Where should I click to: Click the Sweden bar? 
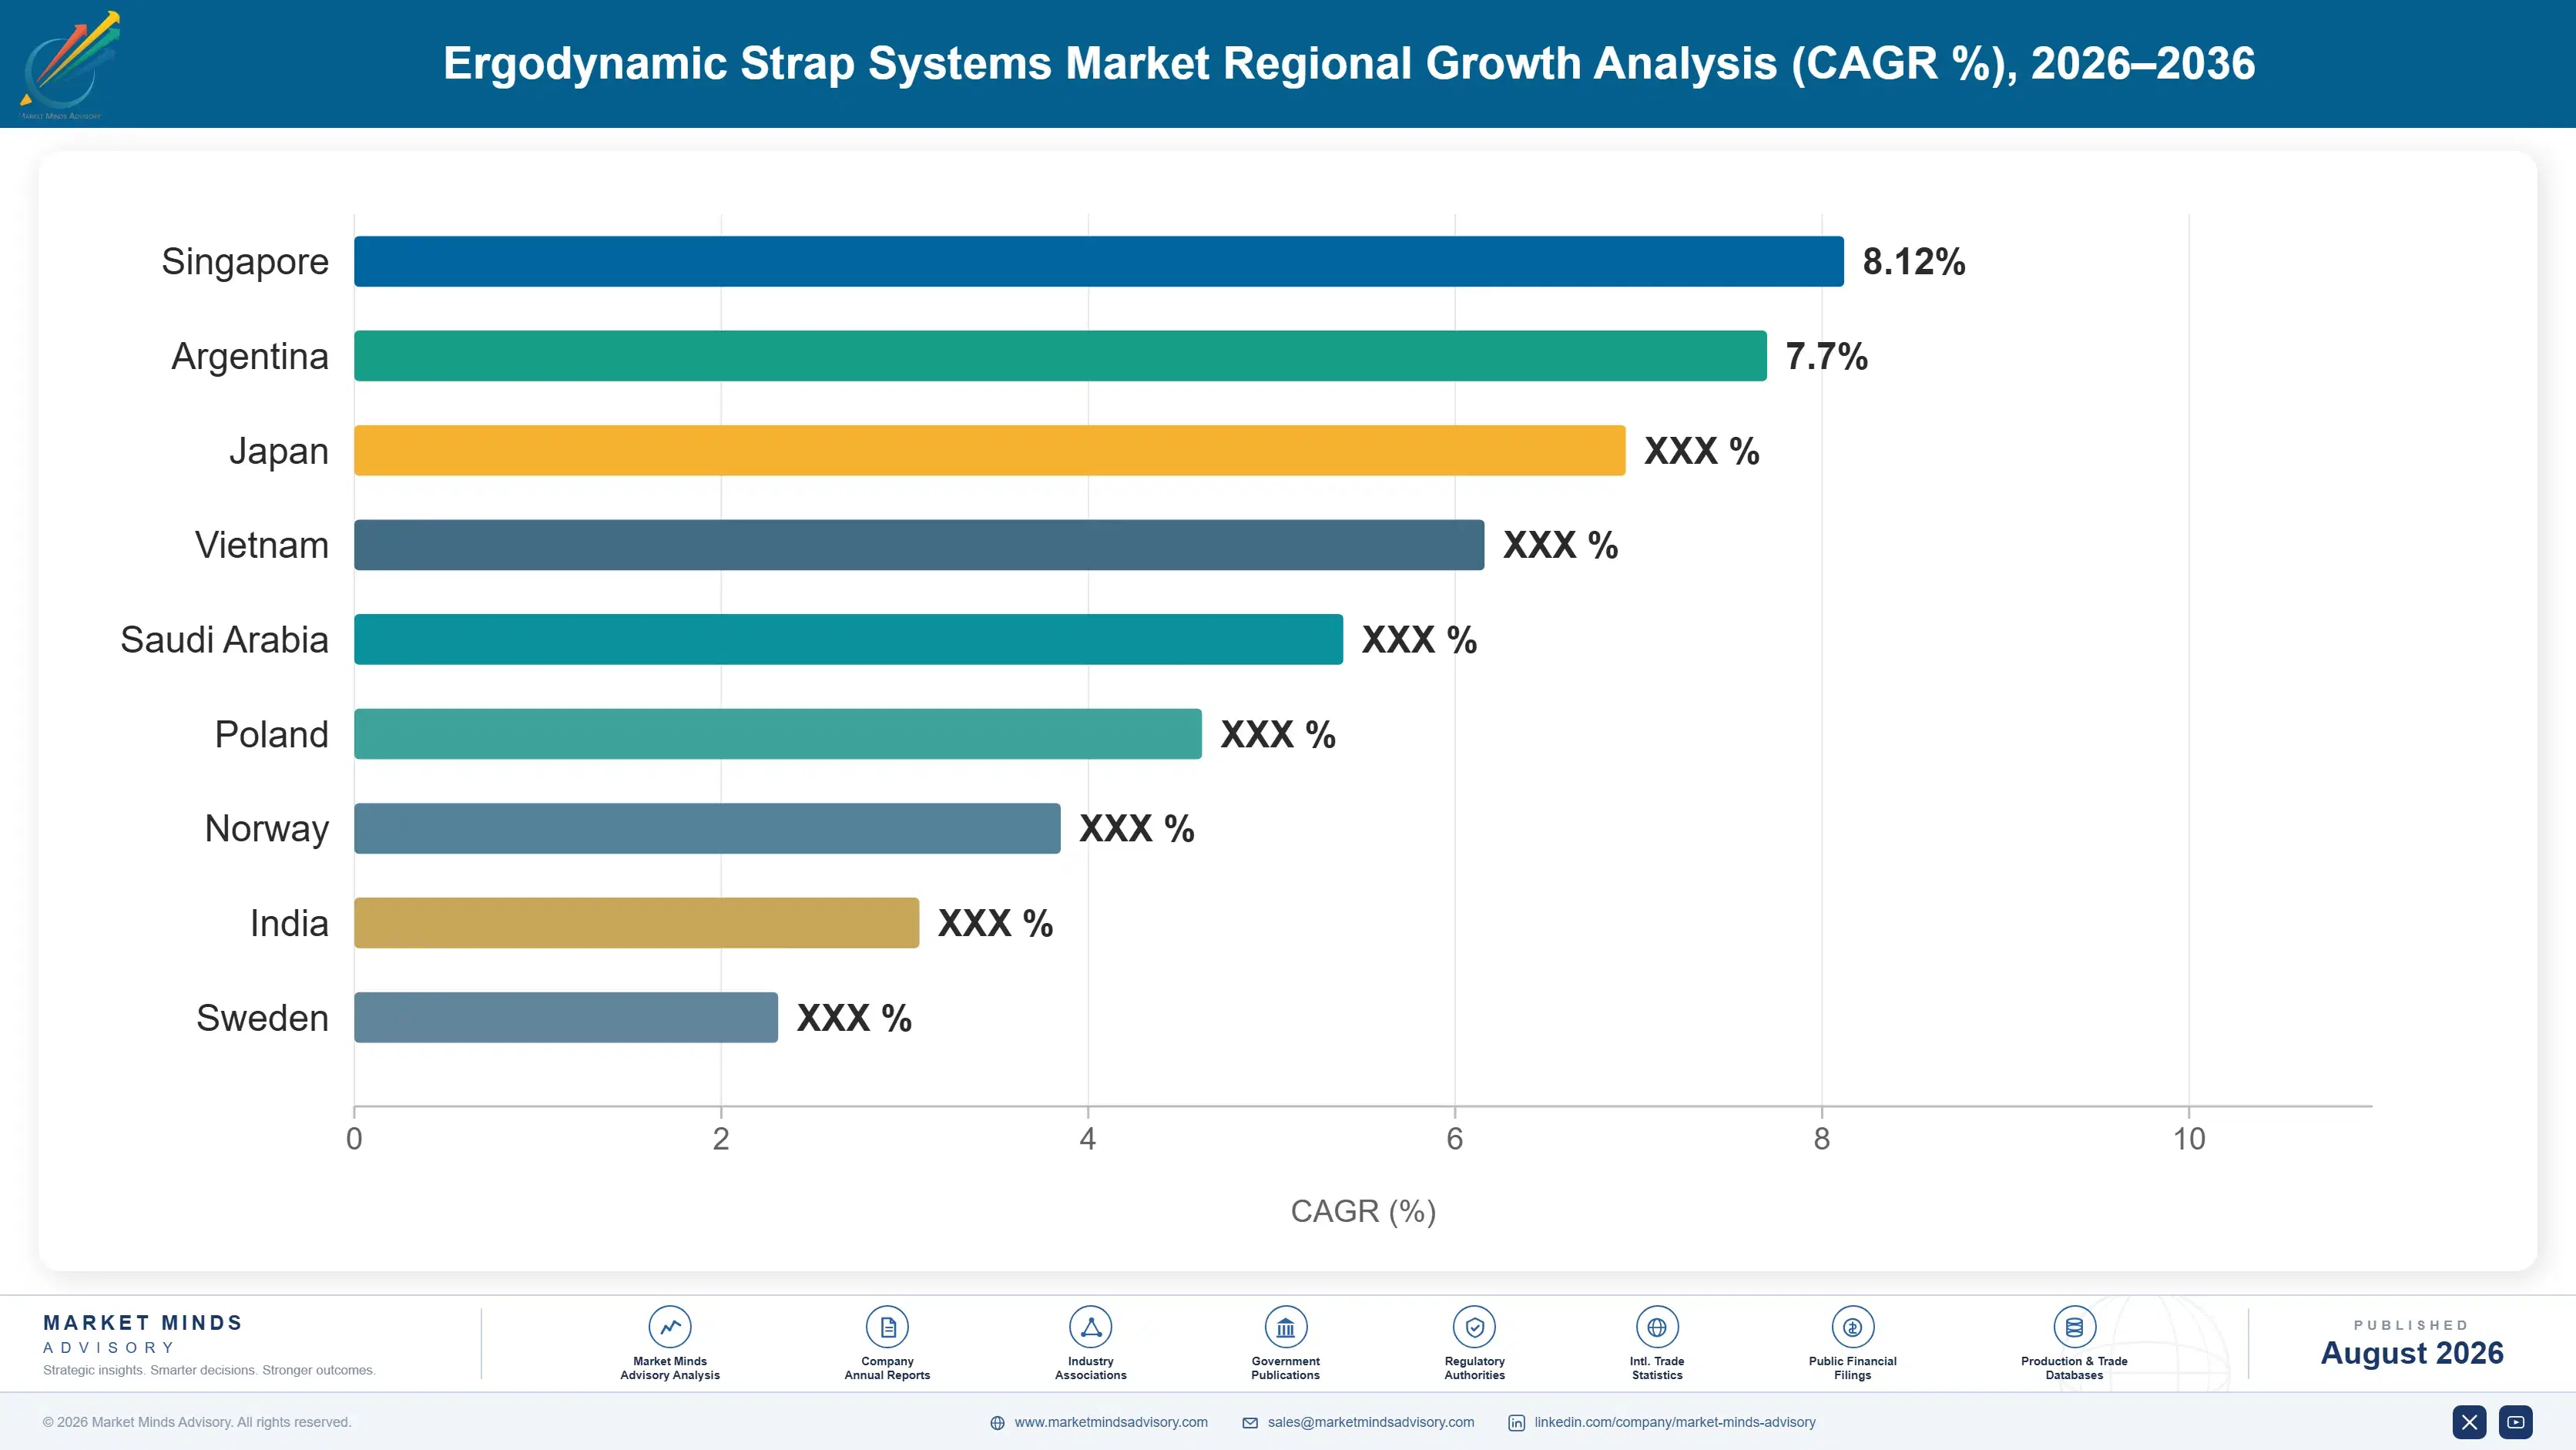tap(566, 1017)
